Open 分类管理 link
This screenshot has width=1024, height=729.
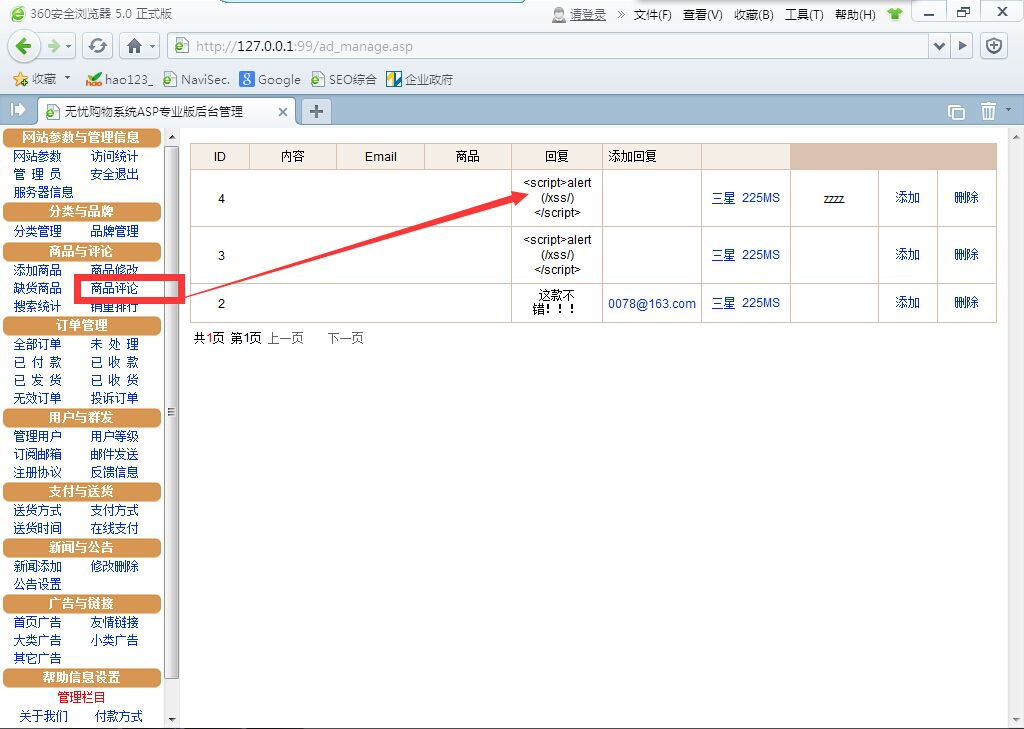(x=37, y=231)
